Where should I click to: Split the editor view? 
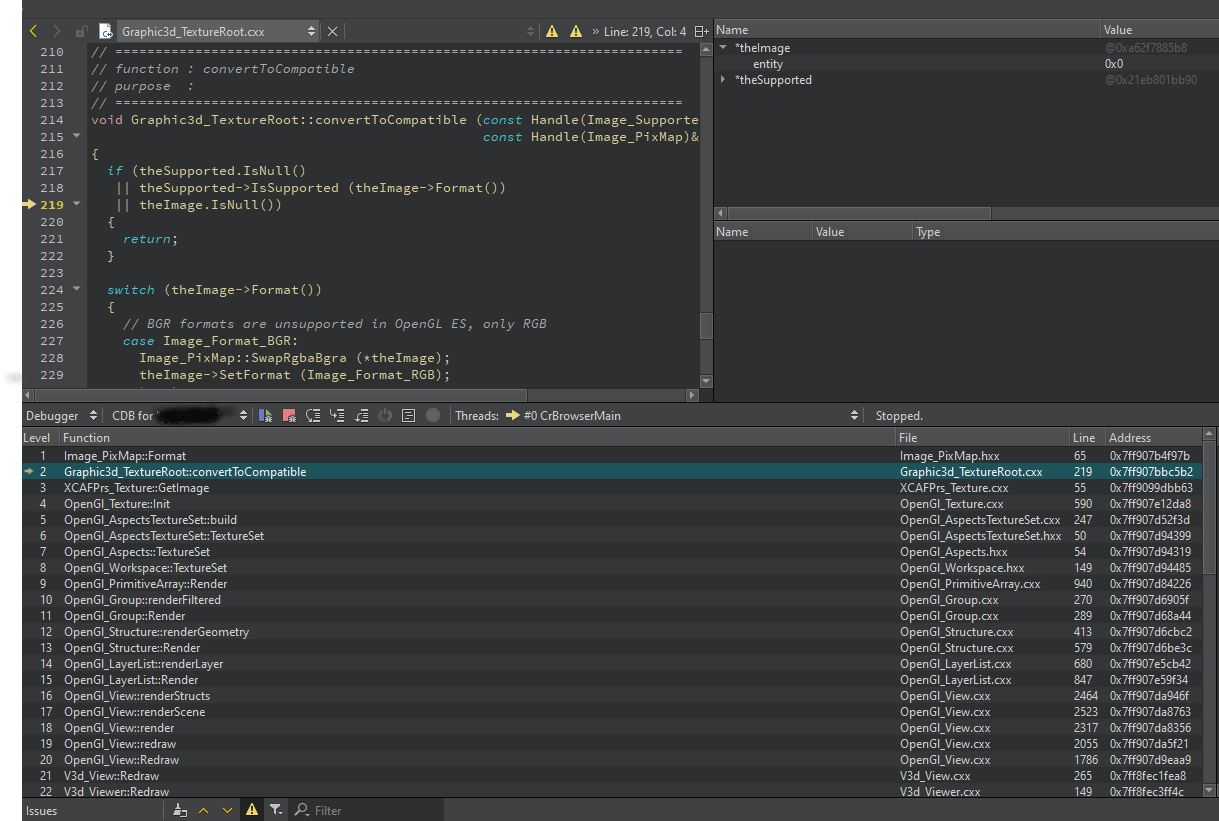coord(701,32)
